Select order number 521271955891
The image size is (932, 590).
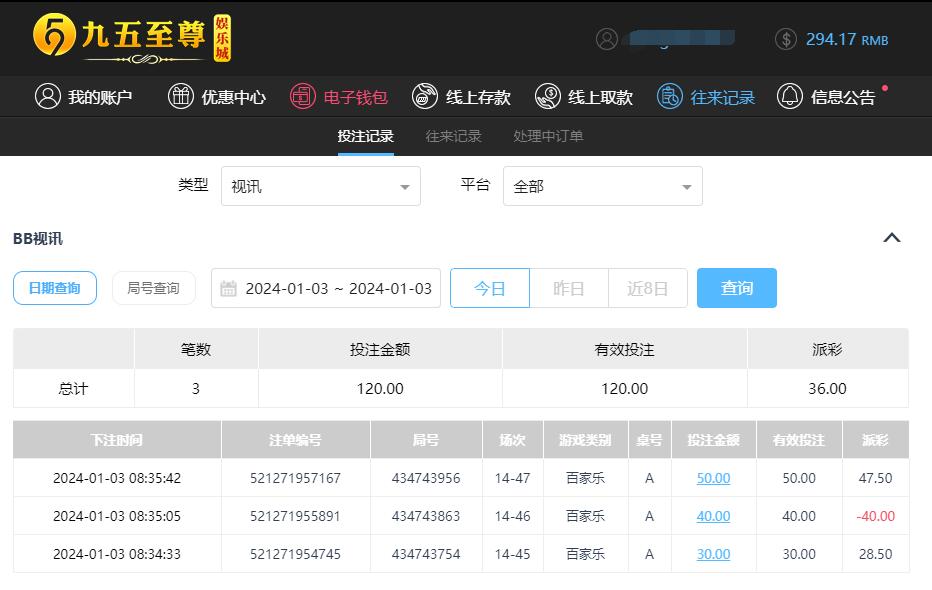click(x=295, y=516)
